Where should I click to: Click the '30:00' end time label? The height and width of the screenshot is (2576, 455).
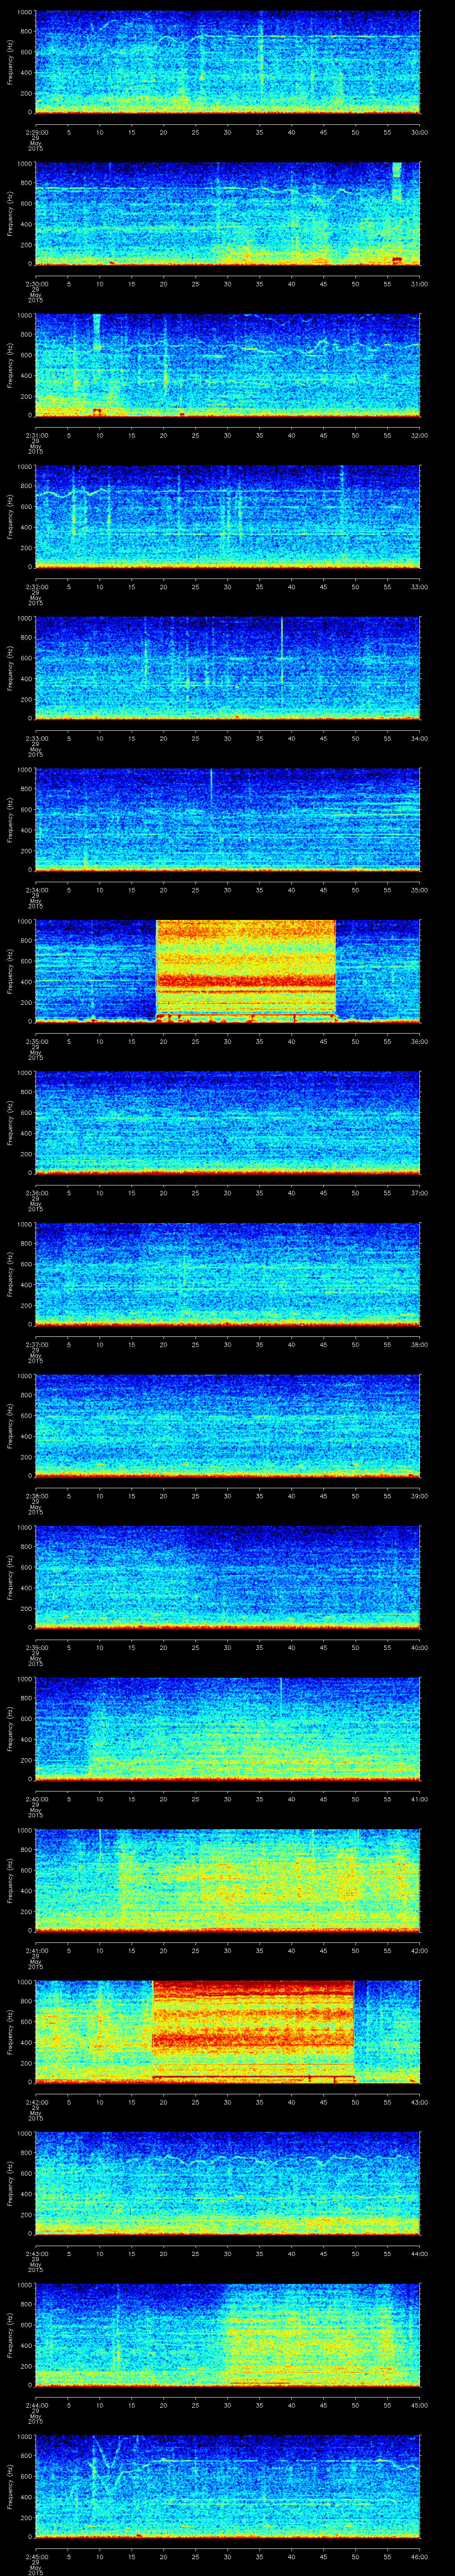click(420, 132)
